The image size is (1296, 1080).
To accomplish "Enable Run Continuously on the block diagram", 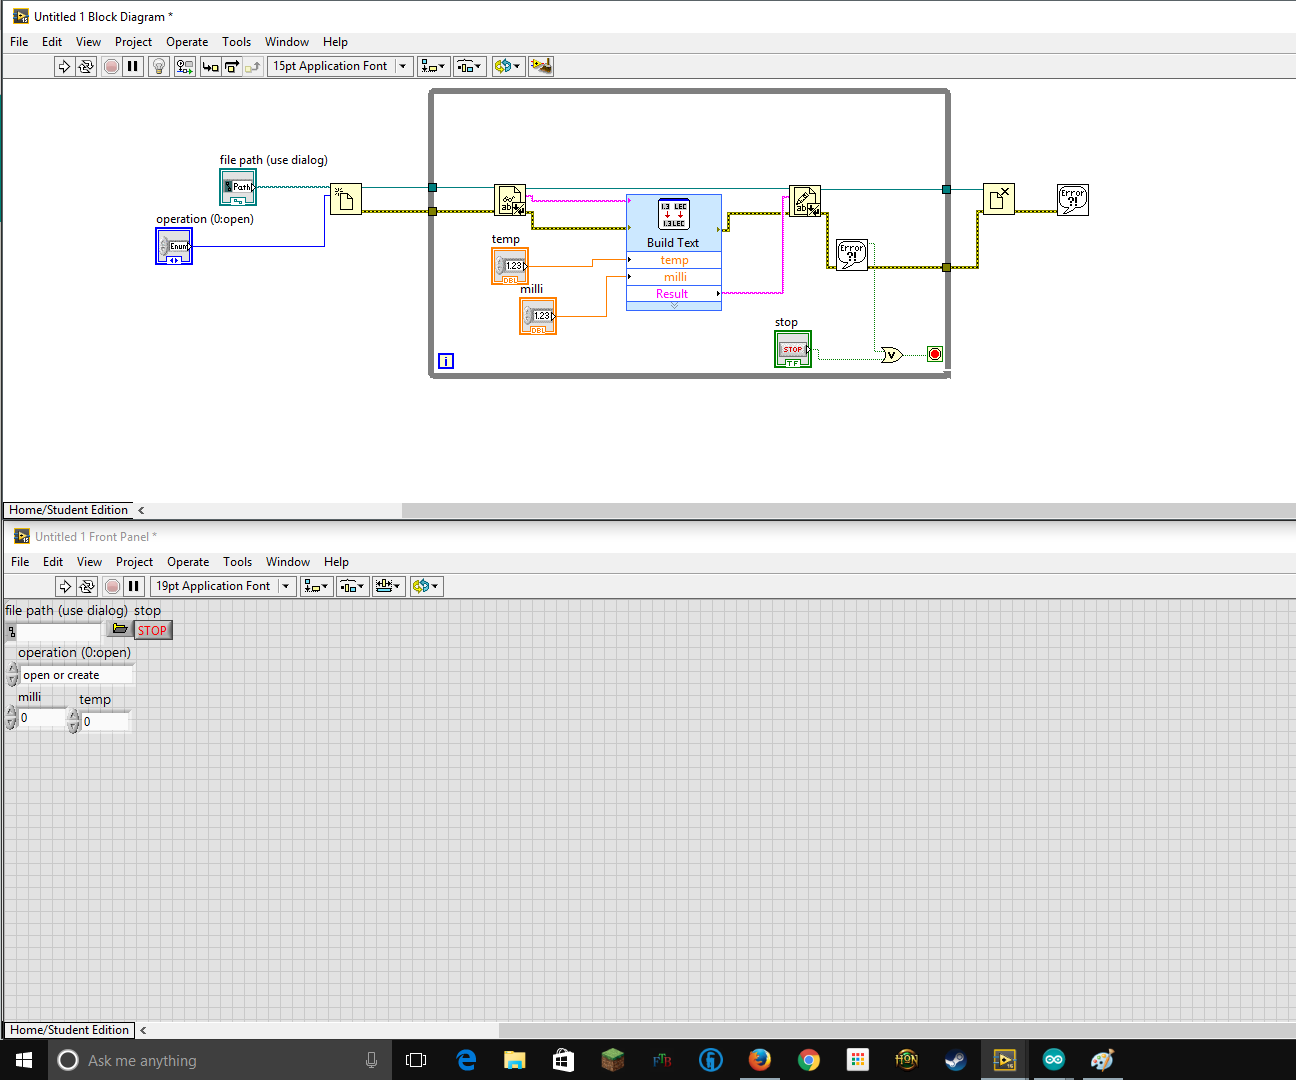I will coord(87,66).
